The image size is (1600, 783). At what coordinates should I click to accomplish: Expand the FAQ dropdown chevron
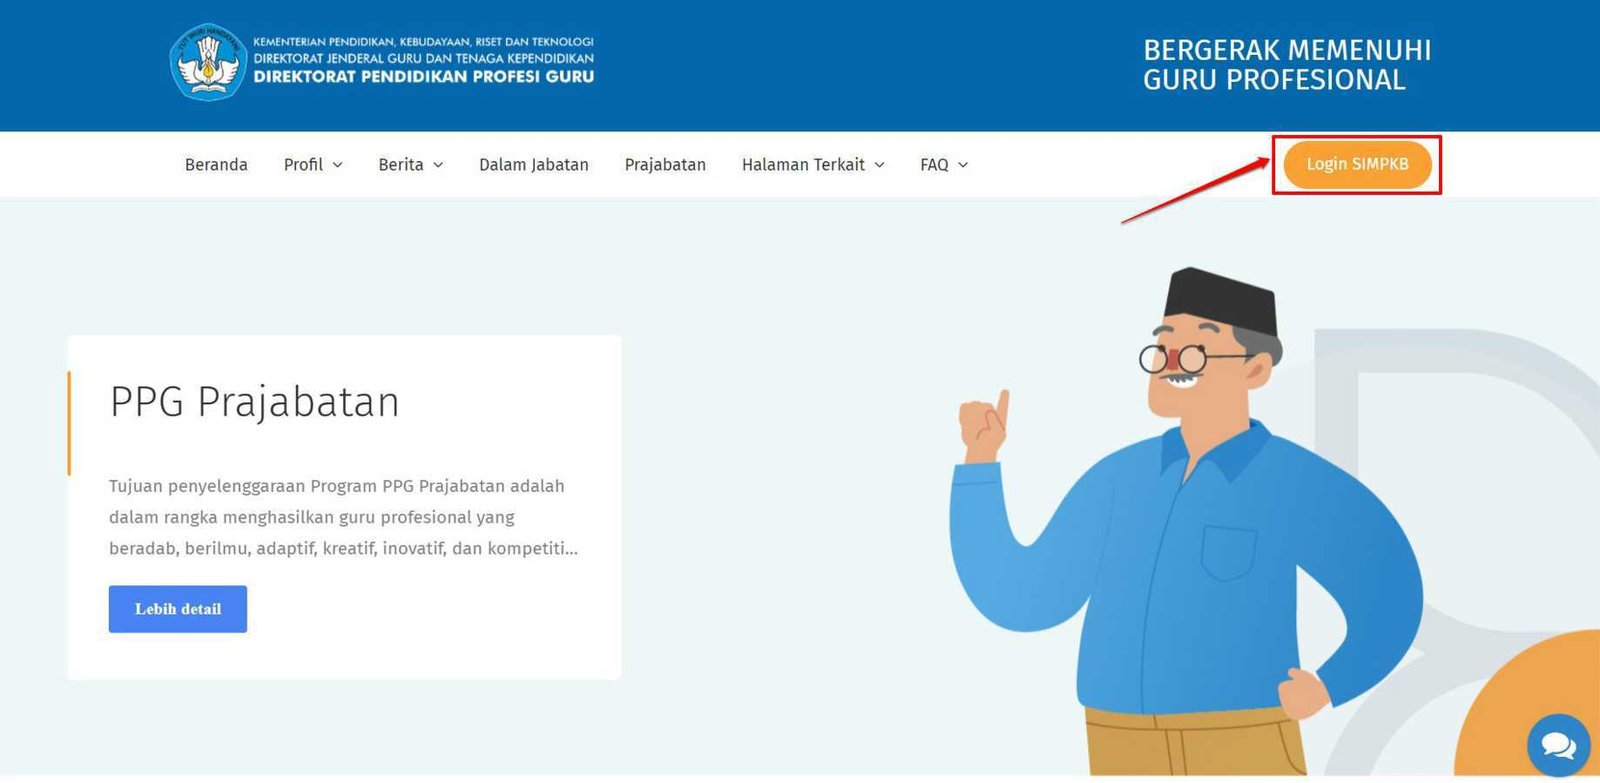pos(963,165)
